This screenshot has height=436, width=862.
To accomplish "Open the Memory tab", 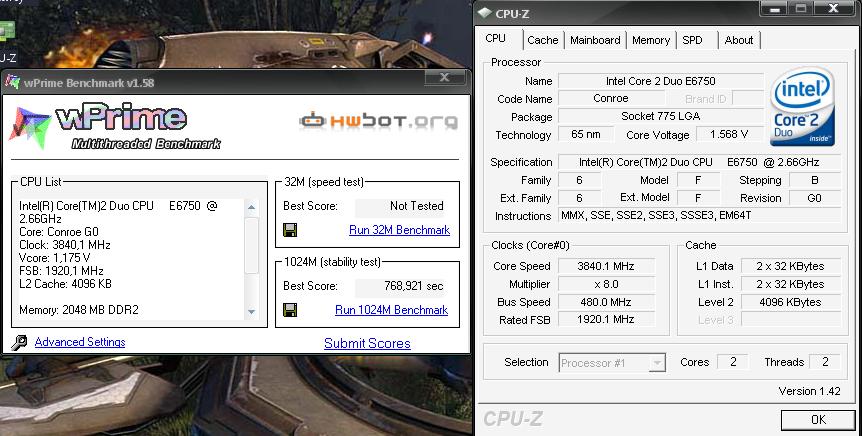I will (x=651, y=40).
